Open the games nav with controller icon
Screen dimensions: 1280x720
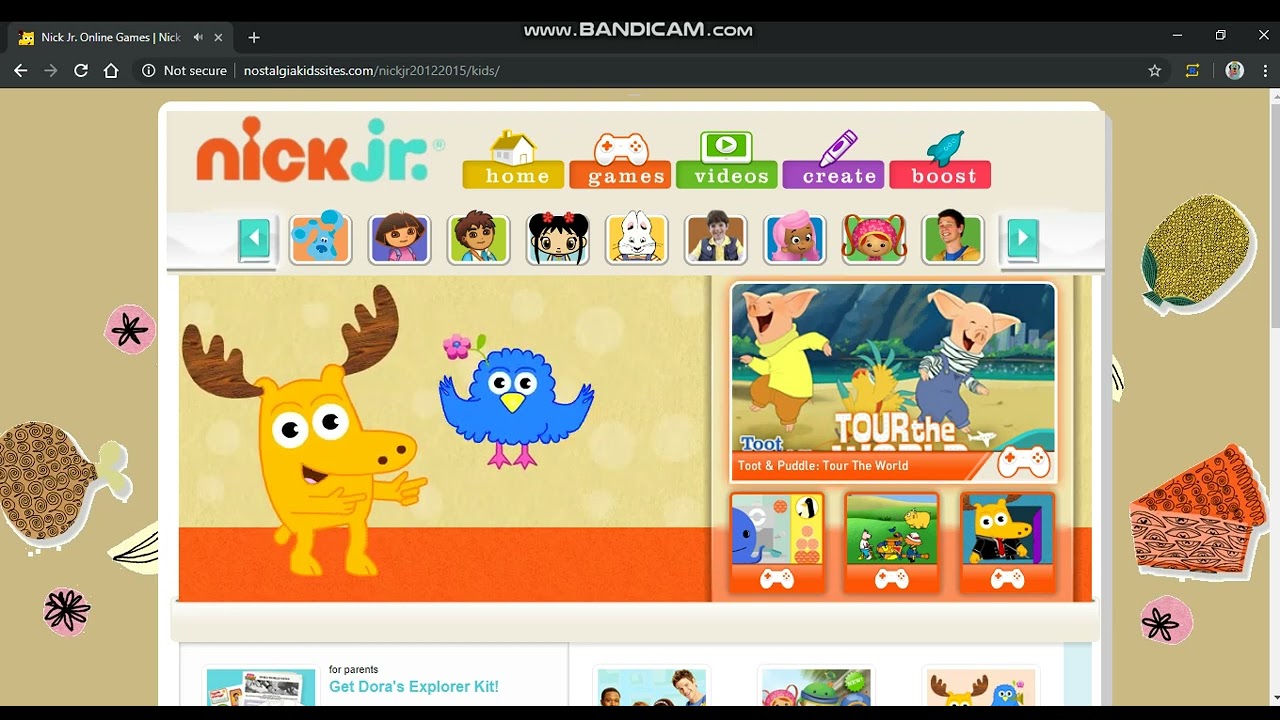pos(620,160)
